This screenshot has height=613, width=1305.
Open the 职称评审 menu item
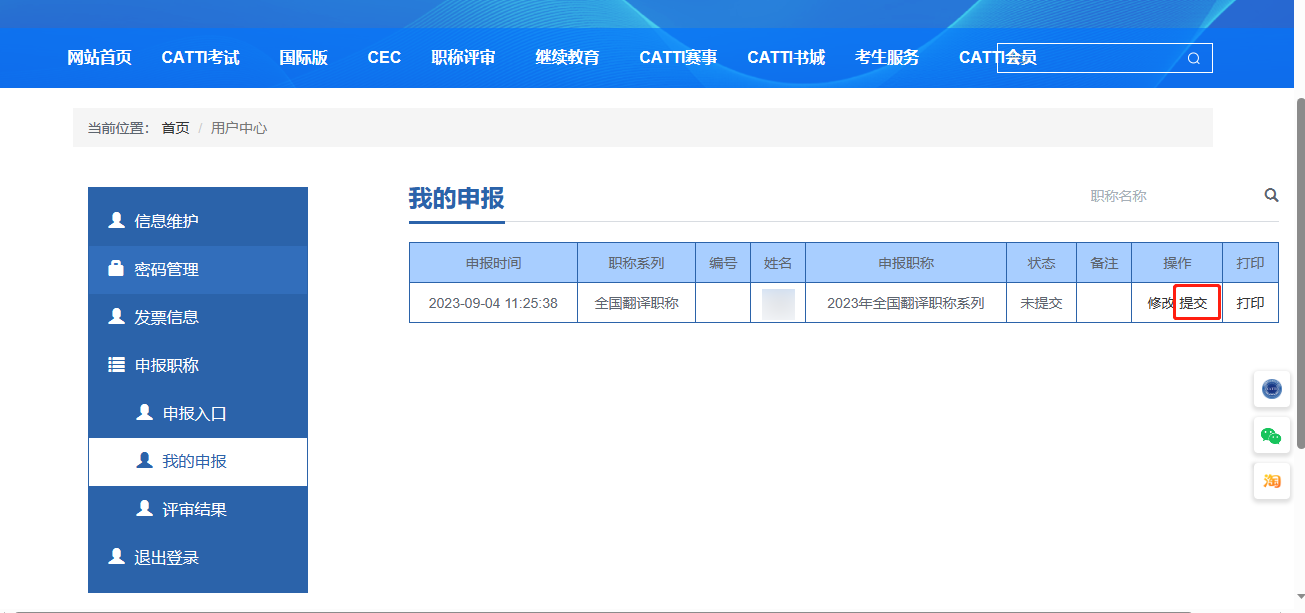pos(463,57)
